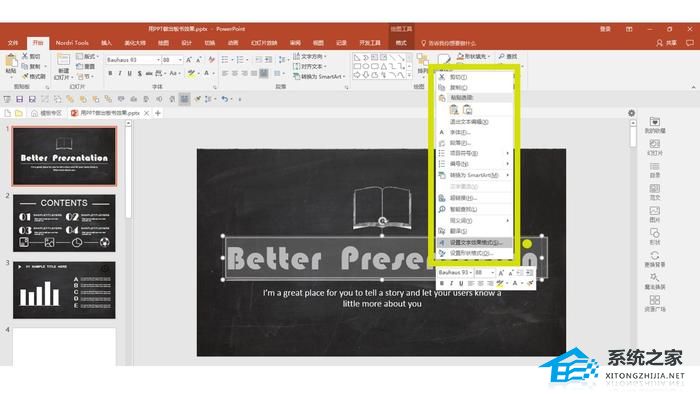Click the New Slide button

63,66
